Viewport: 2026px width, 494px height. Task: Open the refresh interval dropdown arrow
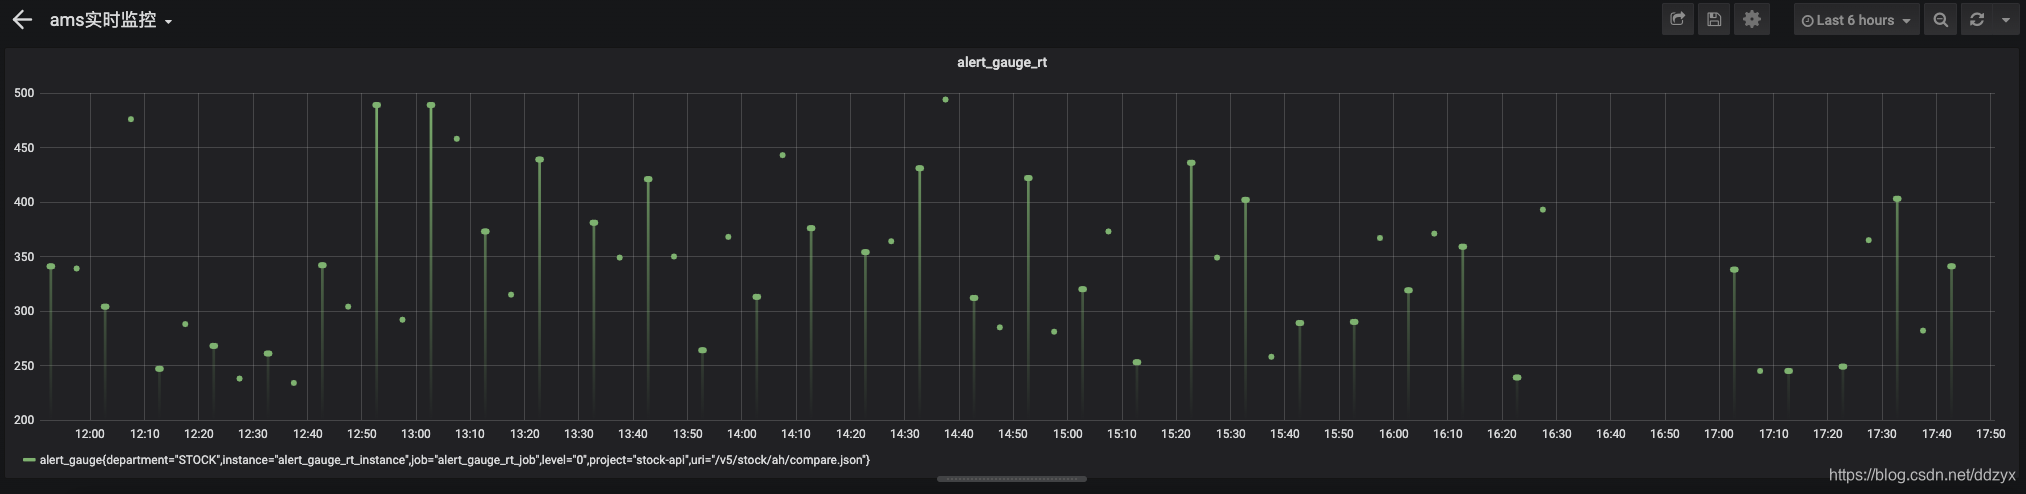[2005, 20]
